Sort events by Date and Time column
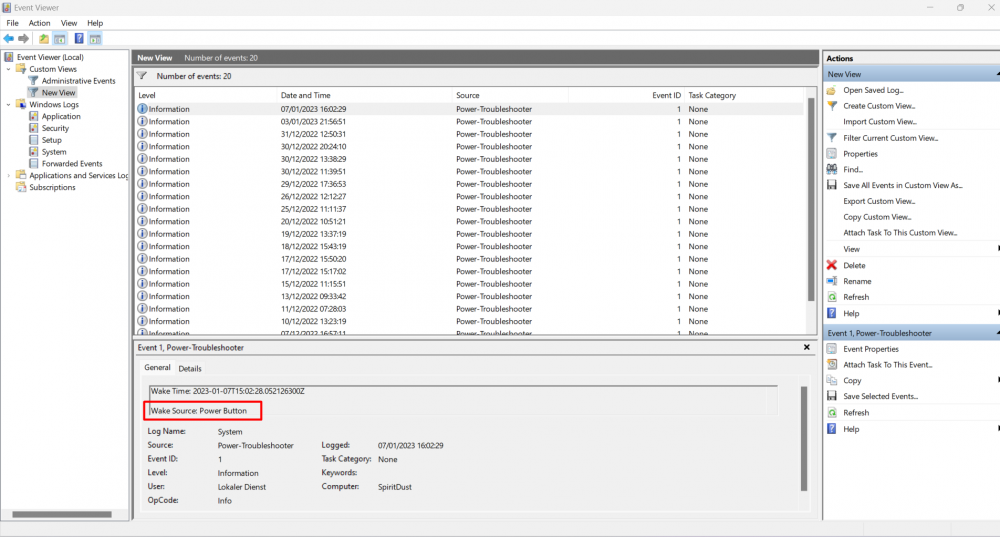The width and height of the screenshot is (1000, 537). click(364, 95)
